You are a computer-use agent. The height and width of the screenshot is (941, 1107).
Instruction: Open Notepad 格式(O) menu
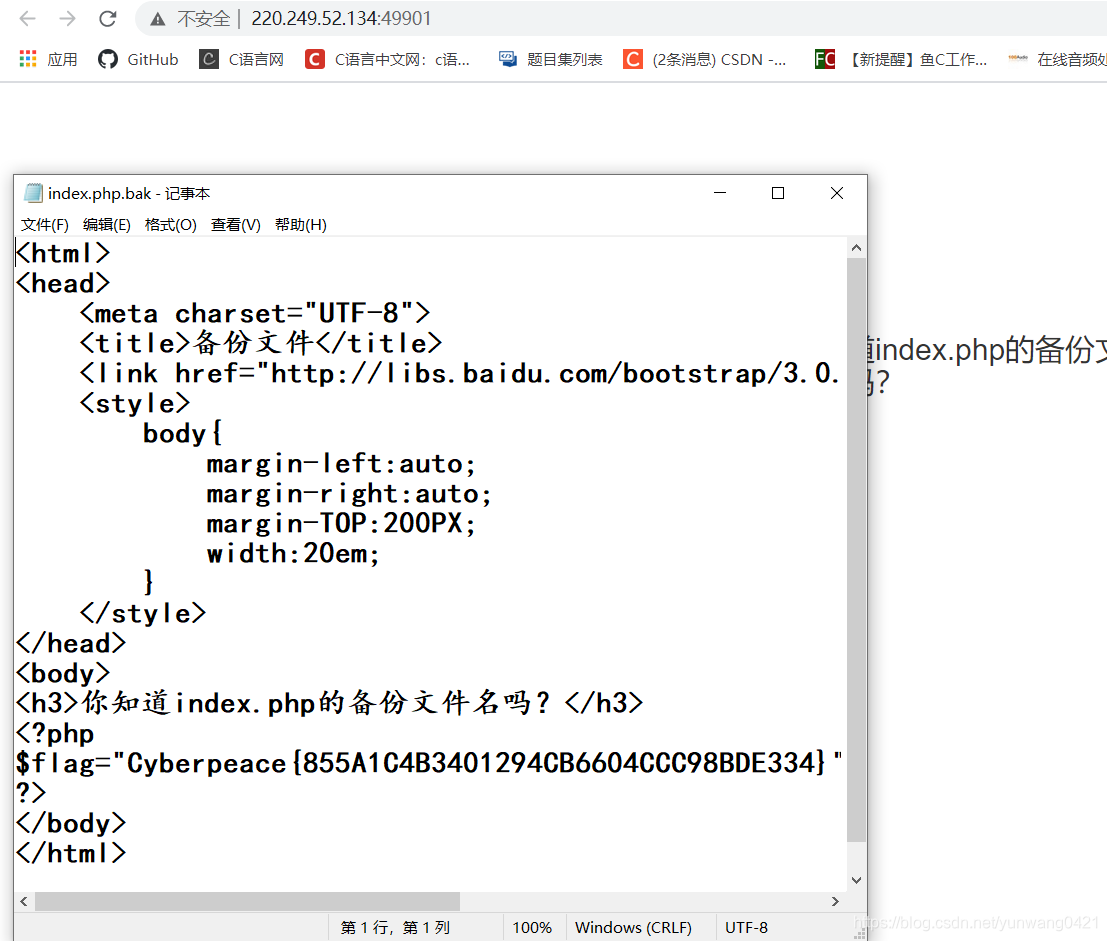170,224
